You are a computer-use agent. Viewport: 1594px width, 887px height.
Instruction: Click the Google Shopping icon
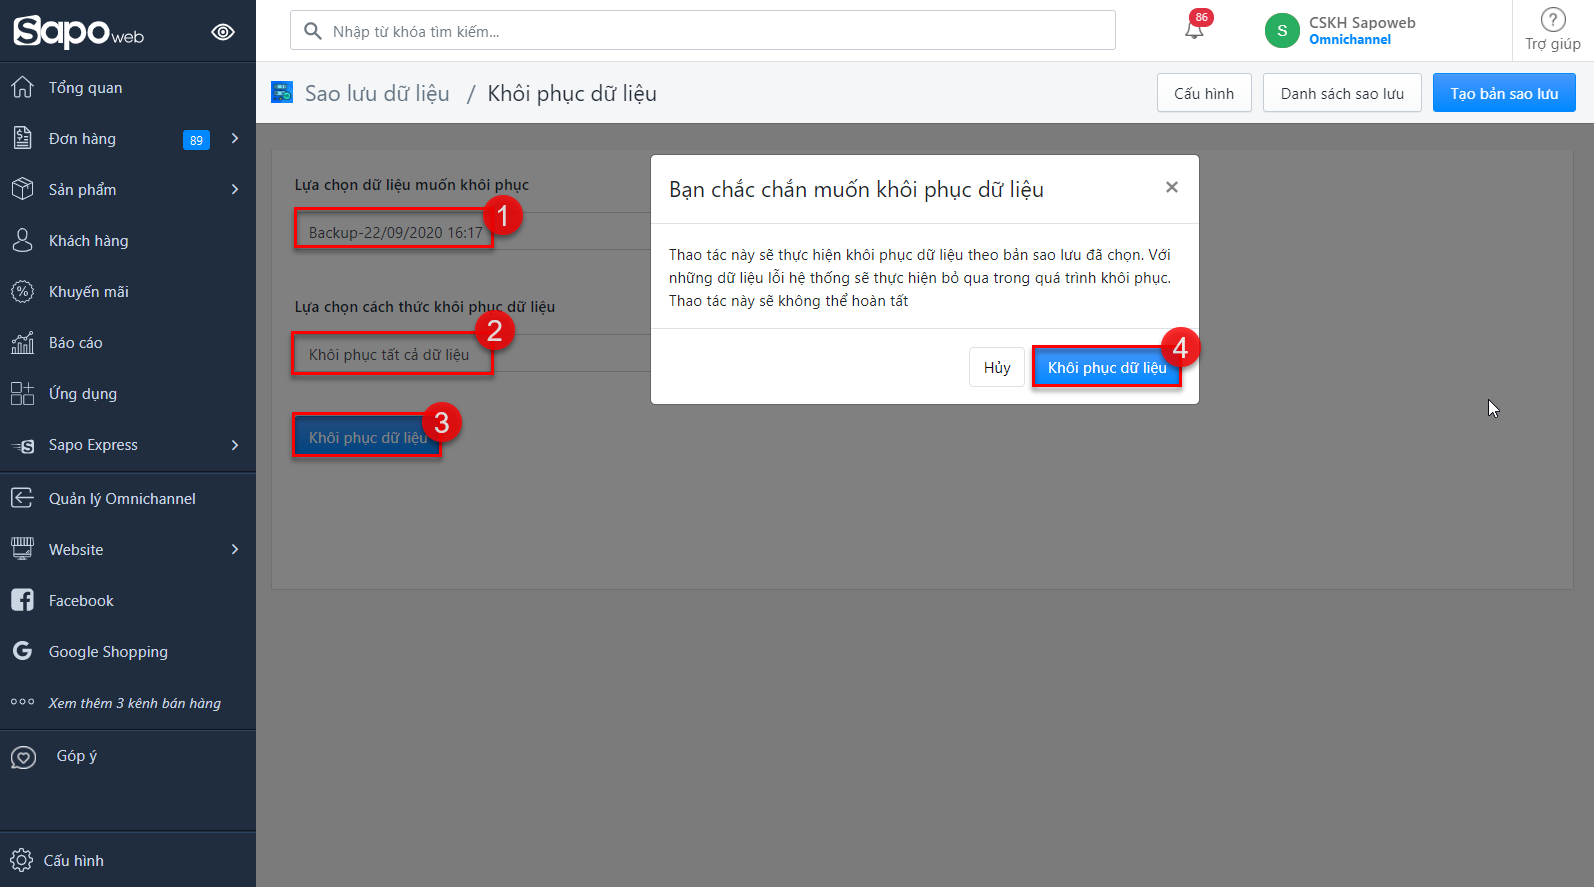tap(22, 651)
